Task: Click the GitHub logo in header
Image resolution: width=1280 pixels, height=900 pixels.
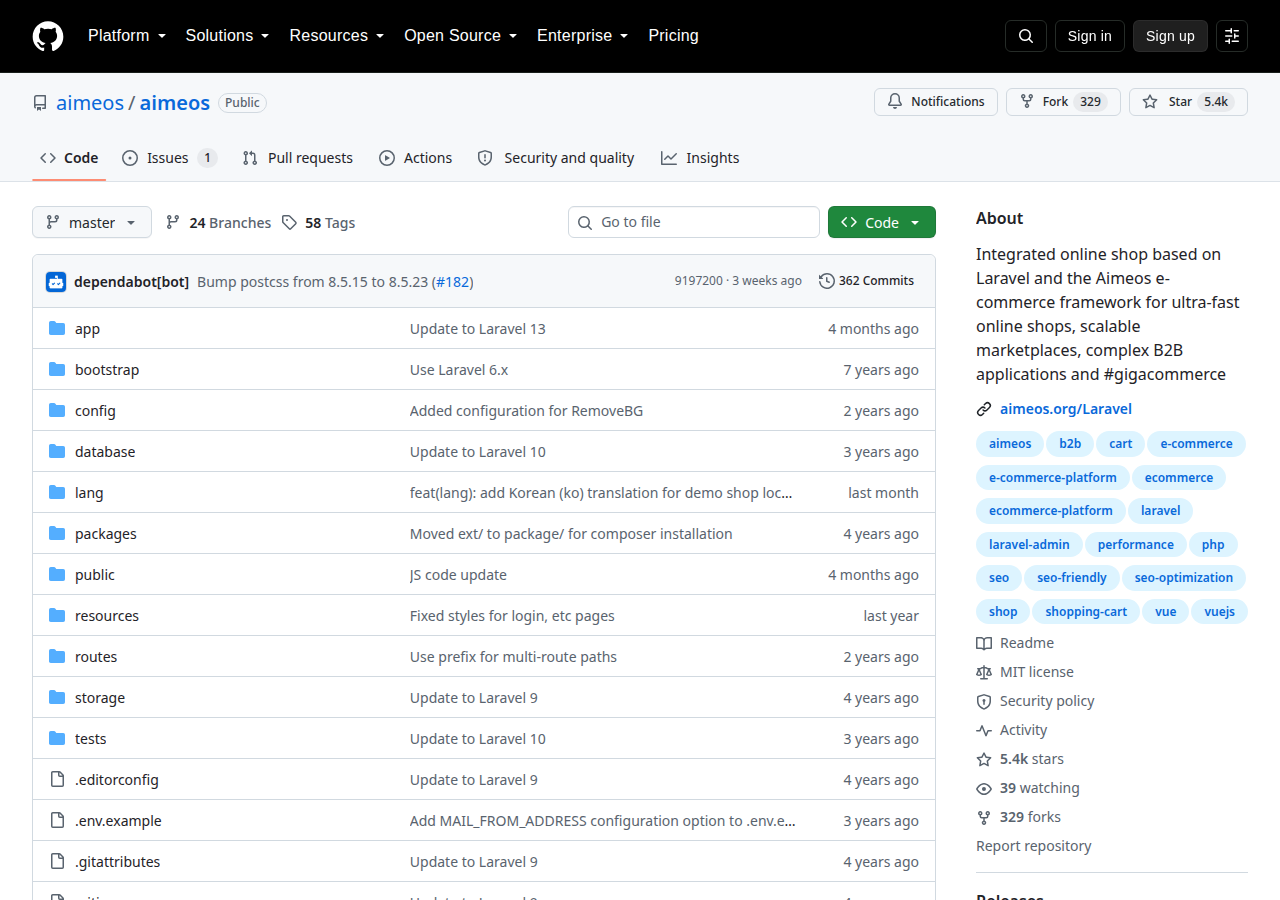Action: click(x=48, y=36)
